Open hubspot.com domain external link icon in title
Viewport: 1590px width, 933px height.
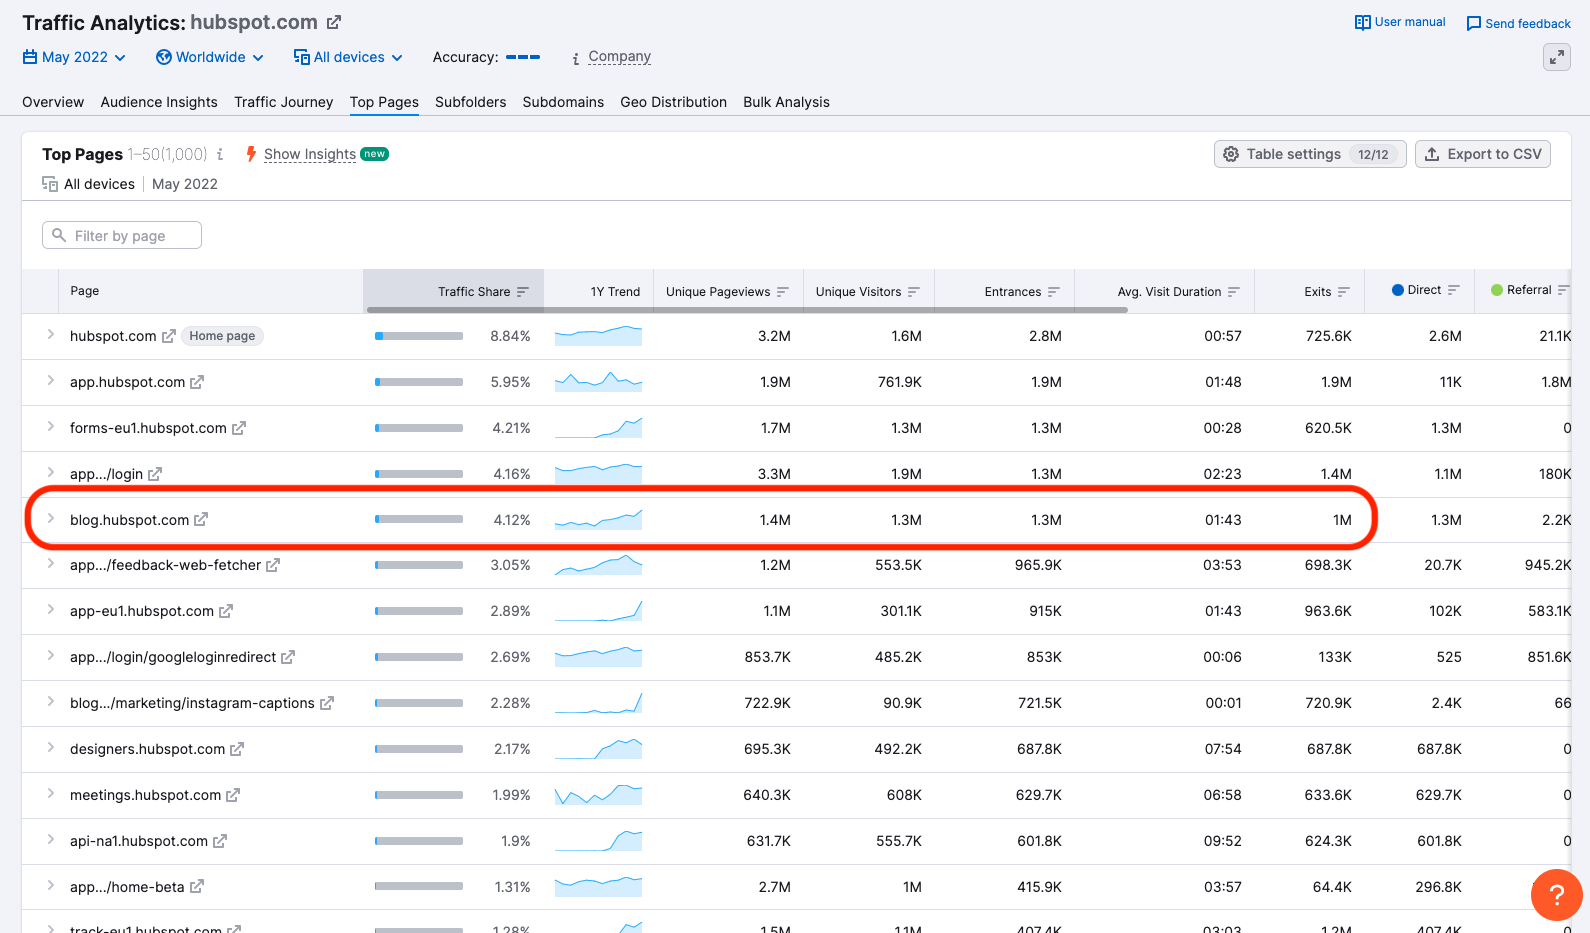pyautogui.click(x=334, y=22)
